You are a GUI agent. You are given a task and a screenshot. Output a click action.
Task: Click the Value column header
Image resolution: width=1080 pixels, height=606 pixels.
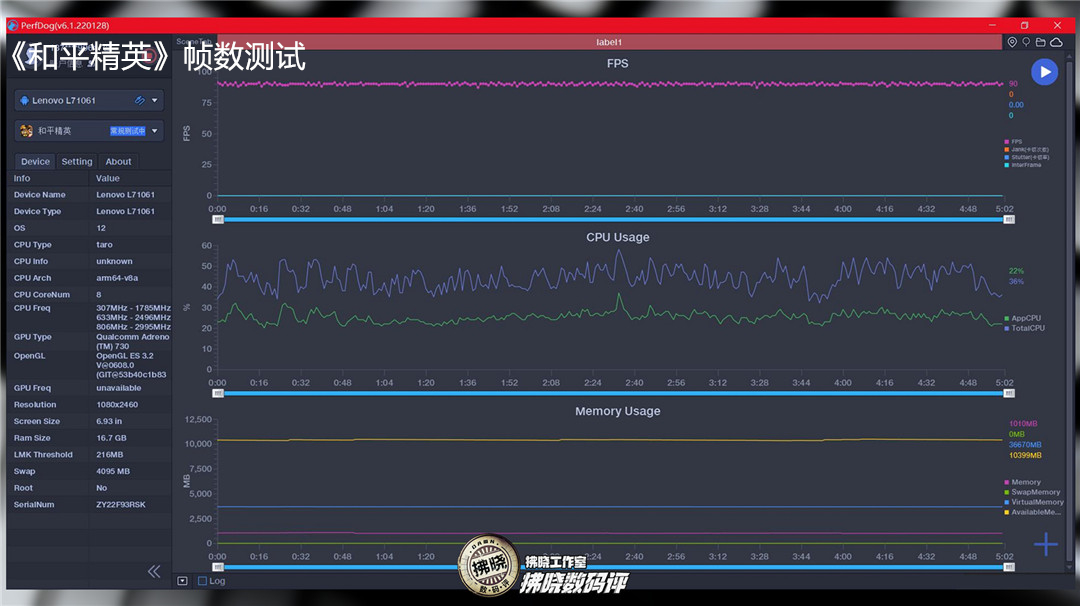(107, 178)
